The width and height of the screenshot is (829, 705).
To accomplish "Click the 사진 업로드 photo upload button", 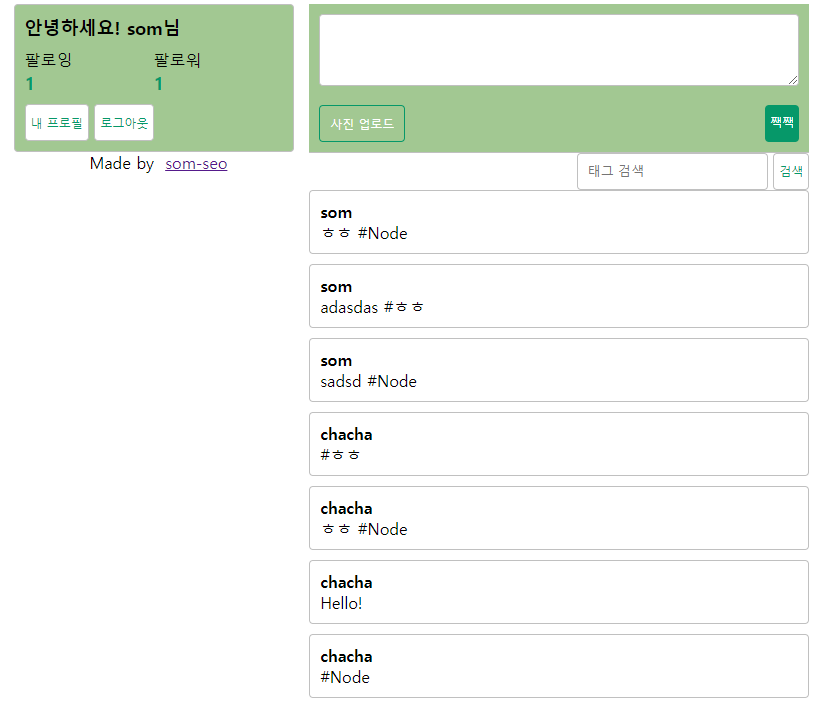I will (361, 123).
